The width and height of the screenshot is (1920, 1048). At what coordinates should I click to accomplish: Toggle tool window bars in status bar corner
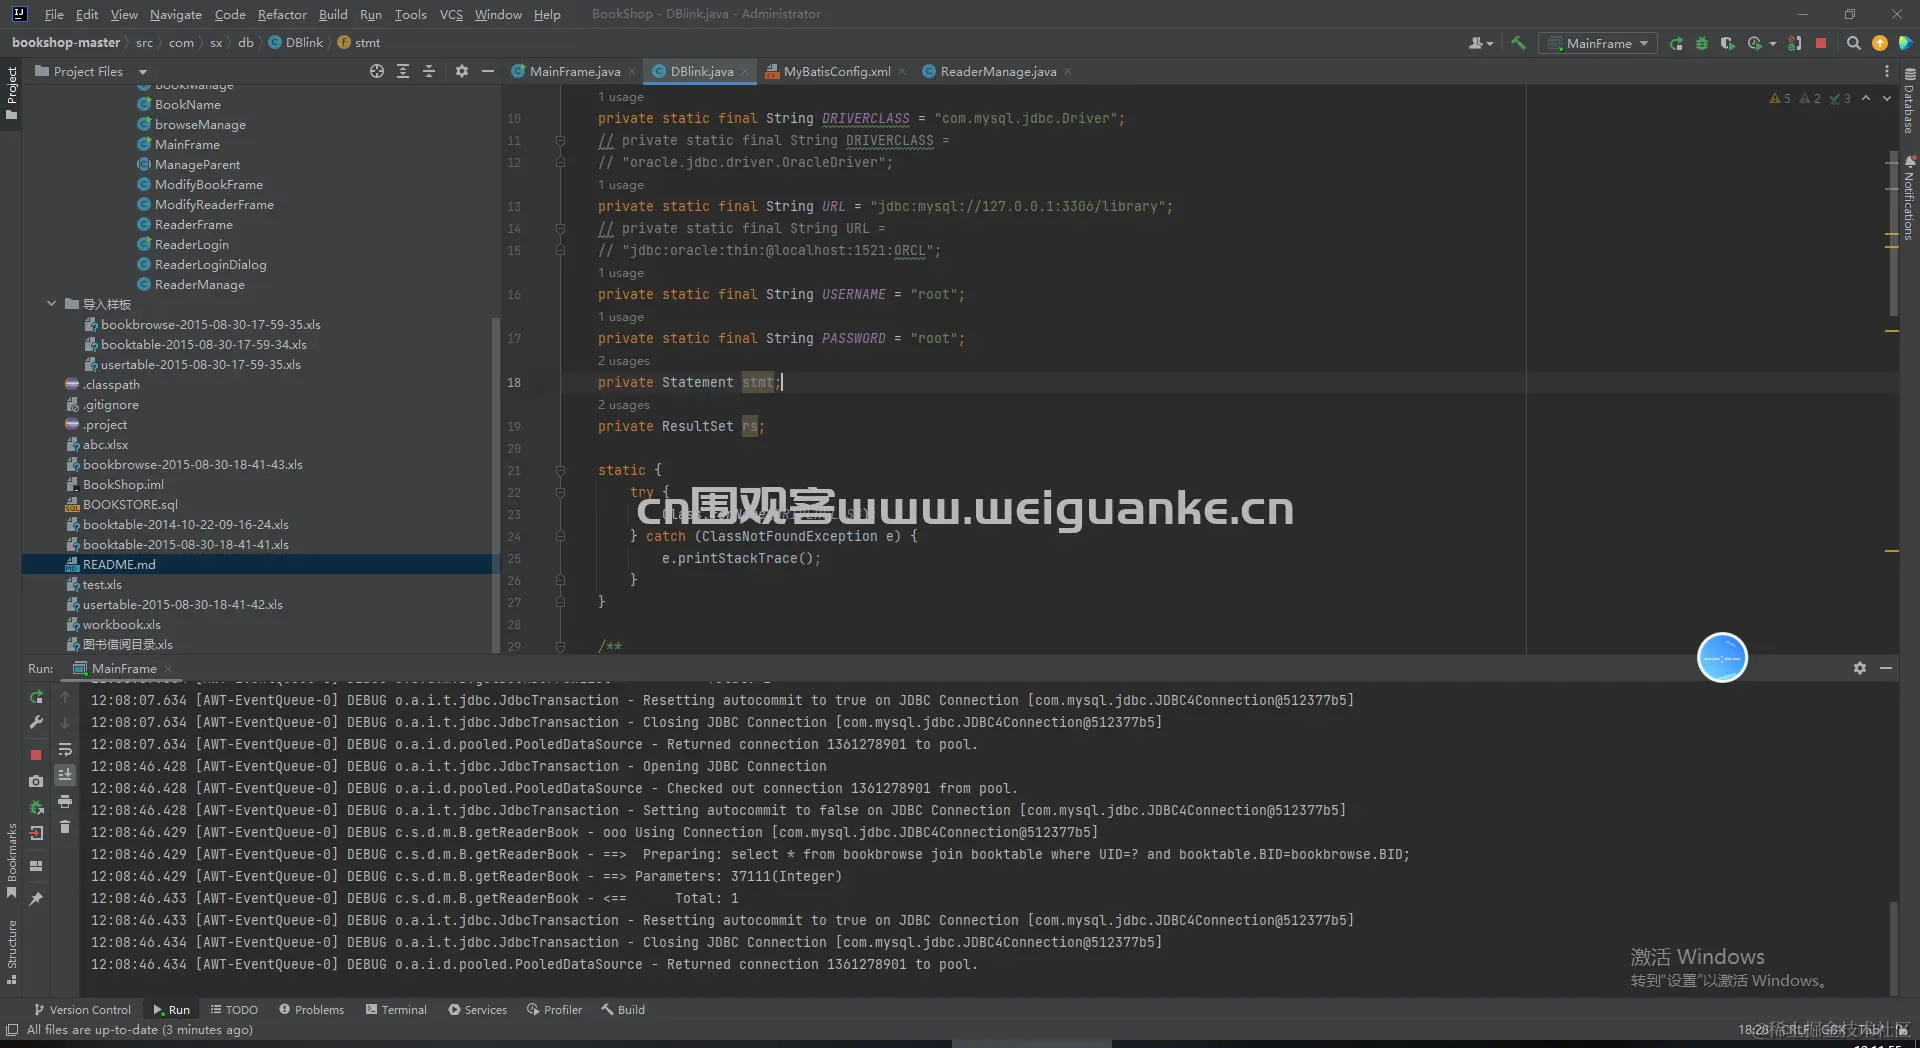tap(11, 1030)
